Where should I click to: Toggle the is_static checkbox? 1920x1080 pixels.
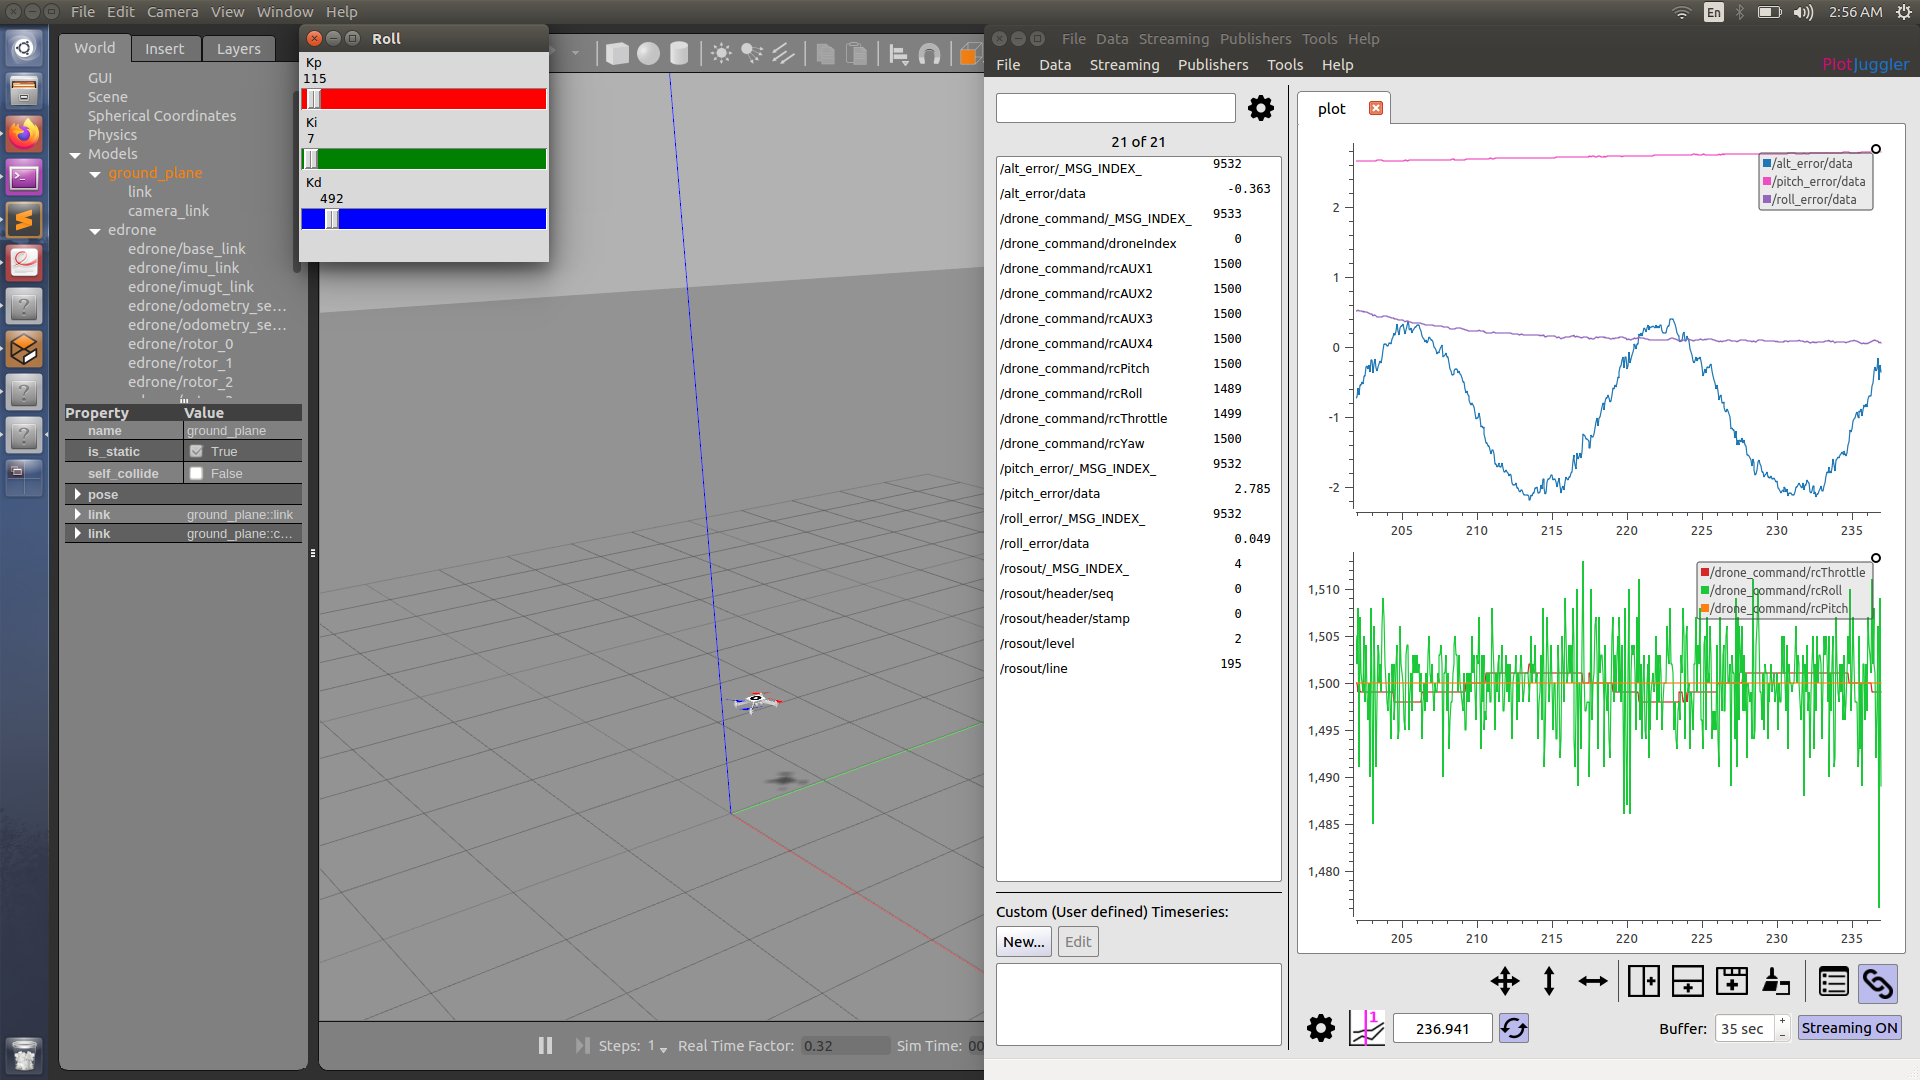(197, 451)
